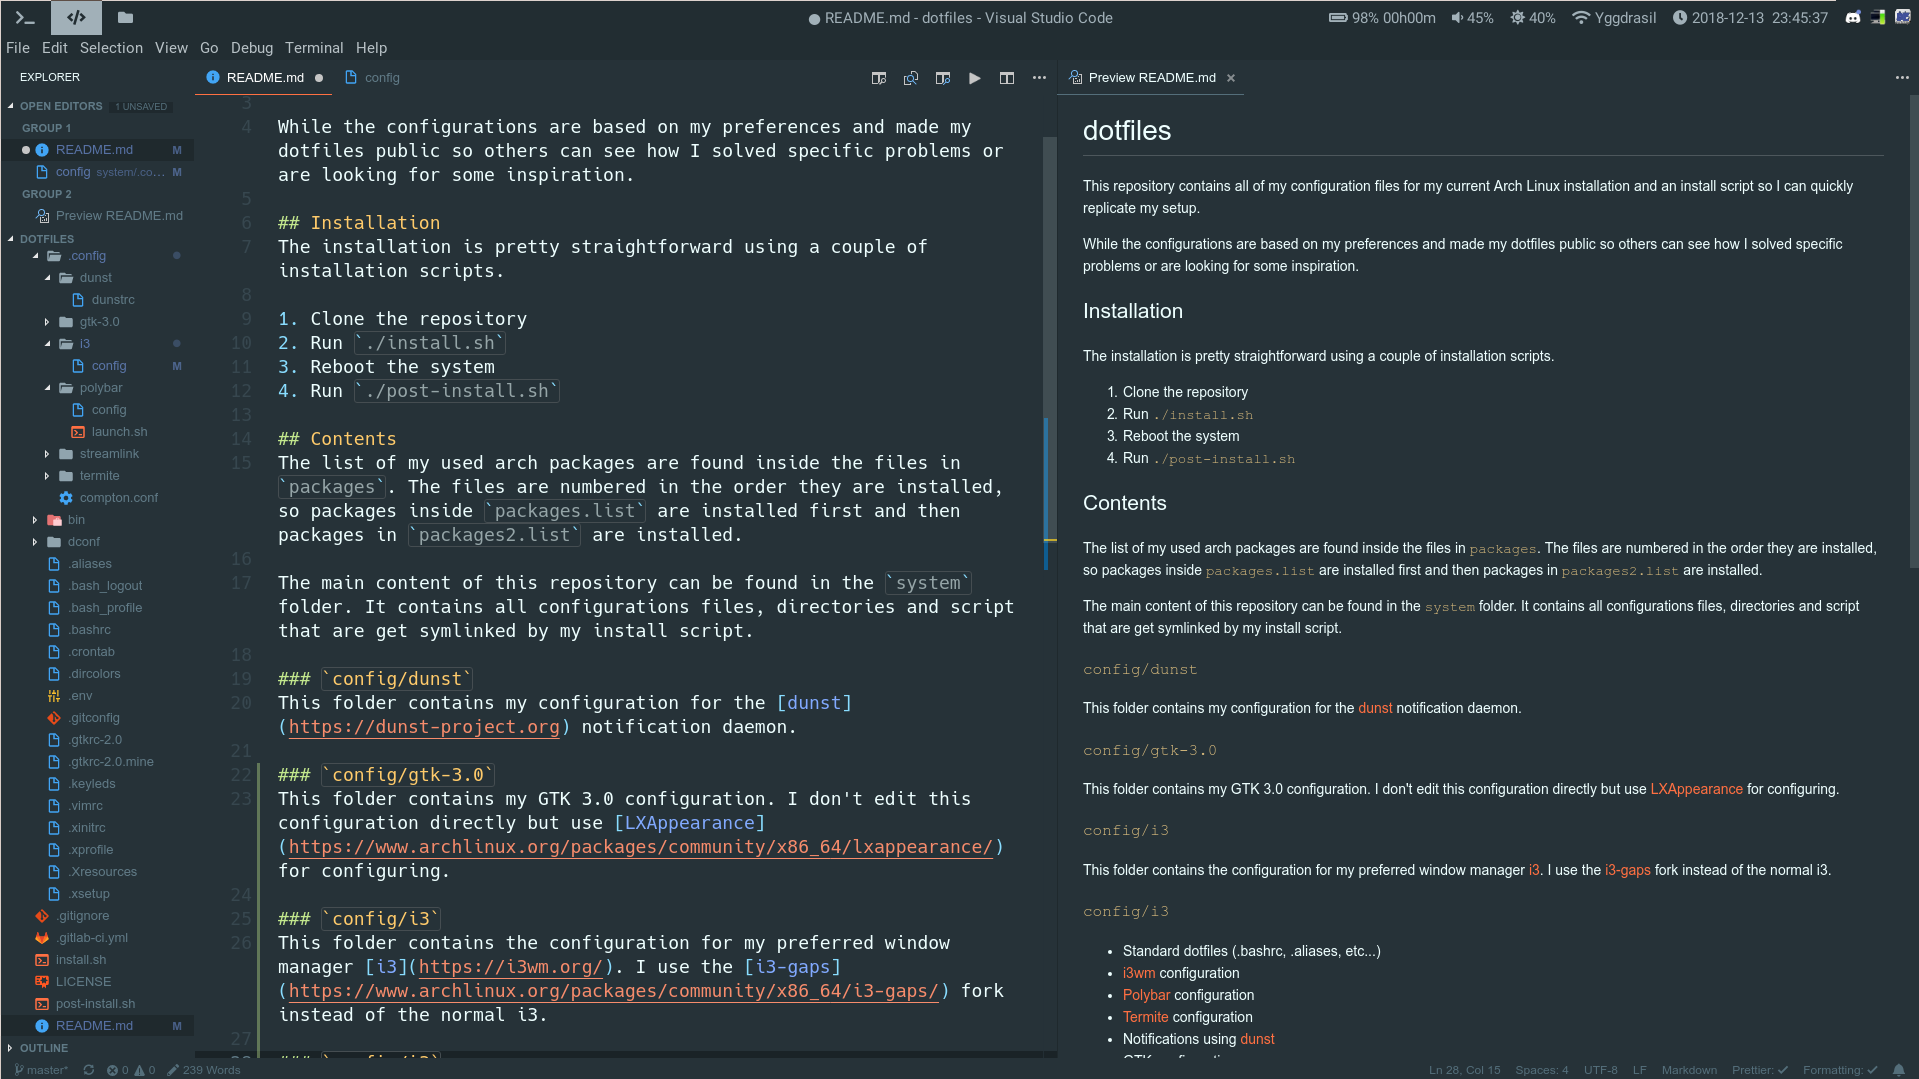This screenshot has height=1079, width=1919.
Task: Click the 40% brightness indicator
Action: coord(1533,18)
